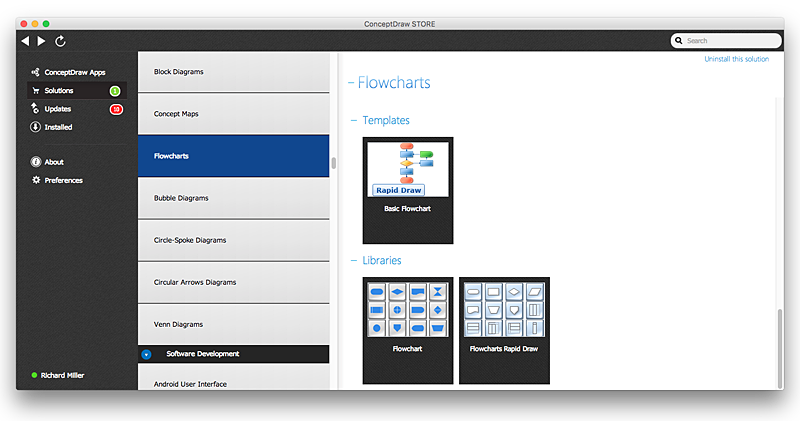Click the Installed download icon
Screen dimensions: 800x421
[x=35, y=127]
